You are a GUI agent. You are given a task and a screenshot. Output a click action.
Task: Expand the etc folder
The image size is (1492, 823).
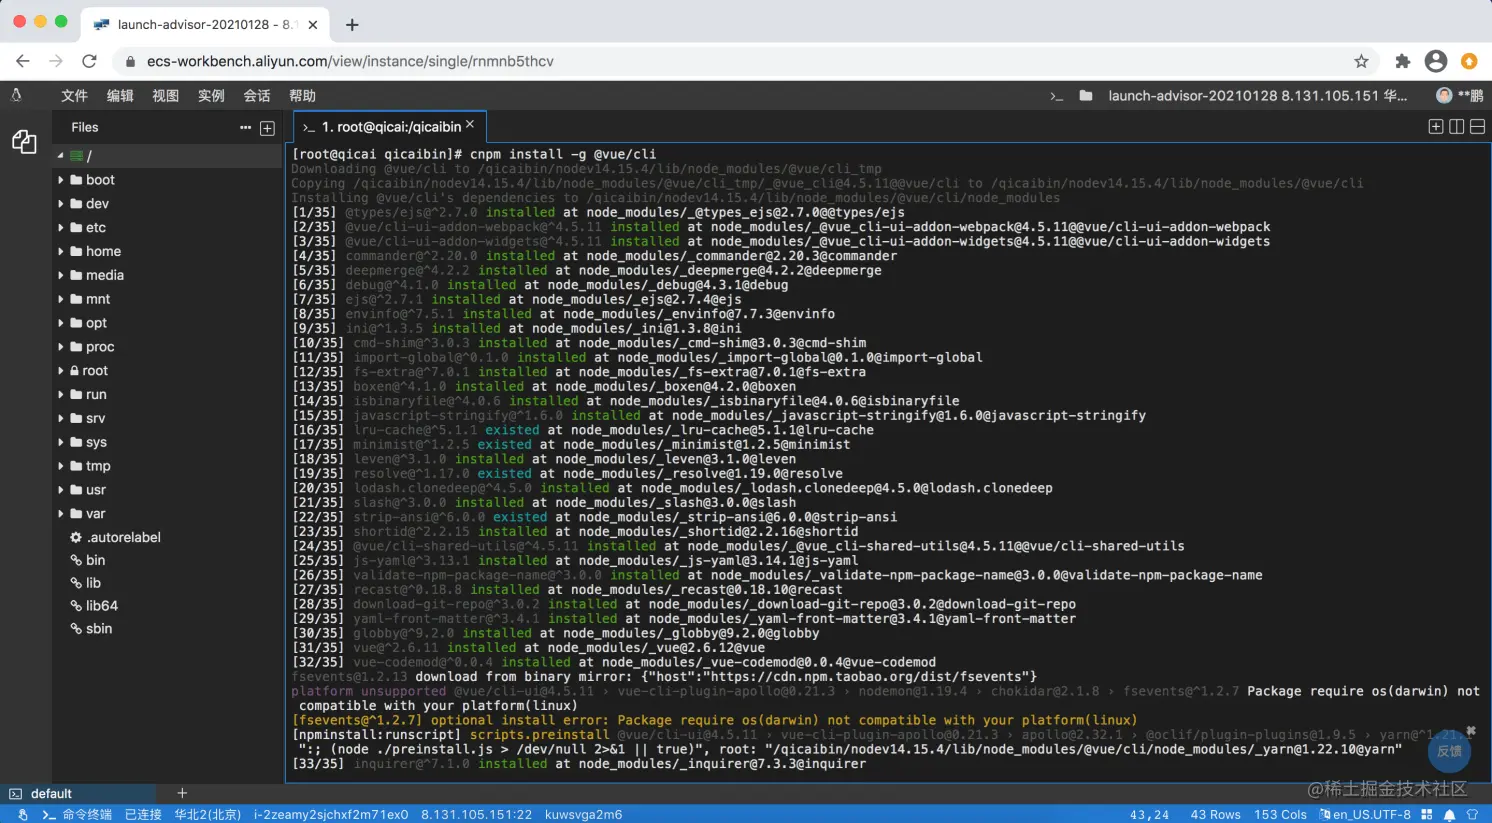point(61,227)
